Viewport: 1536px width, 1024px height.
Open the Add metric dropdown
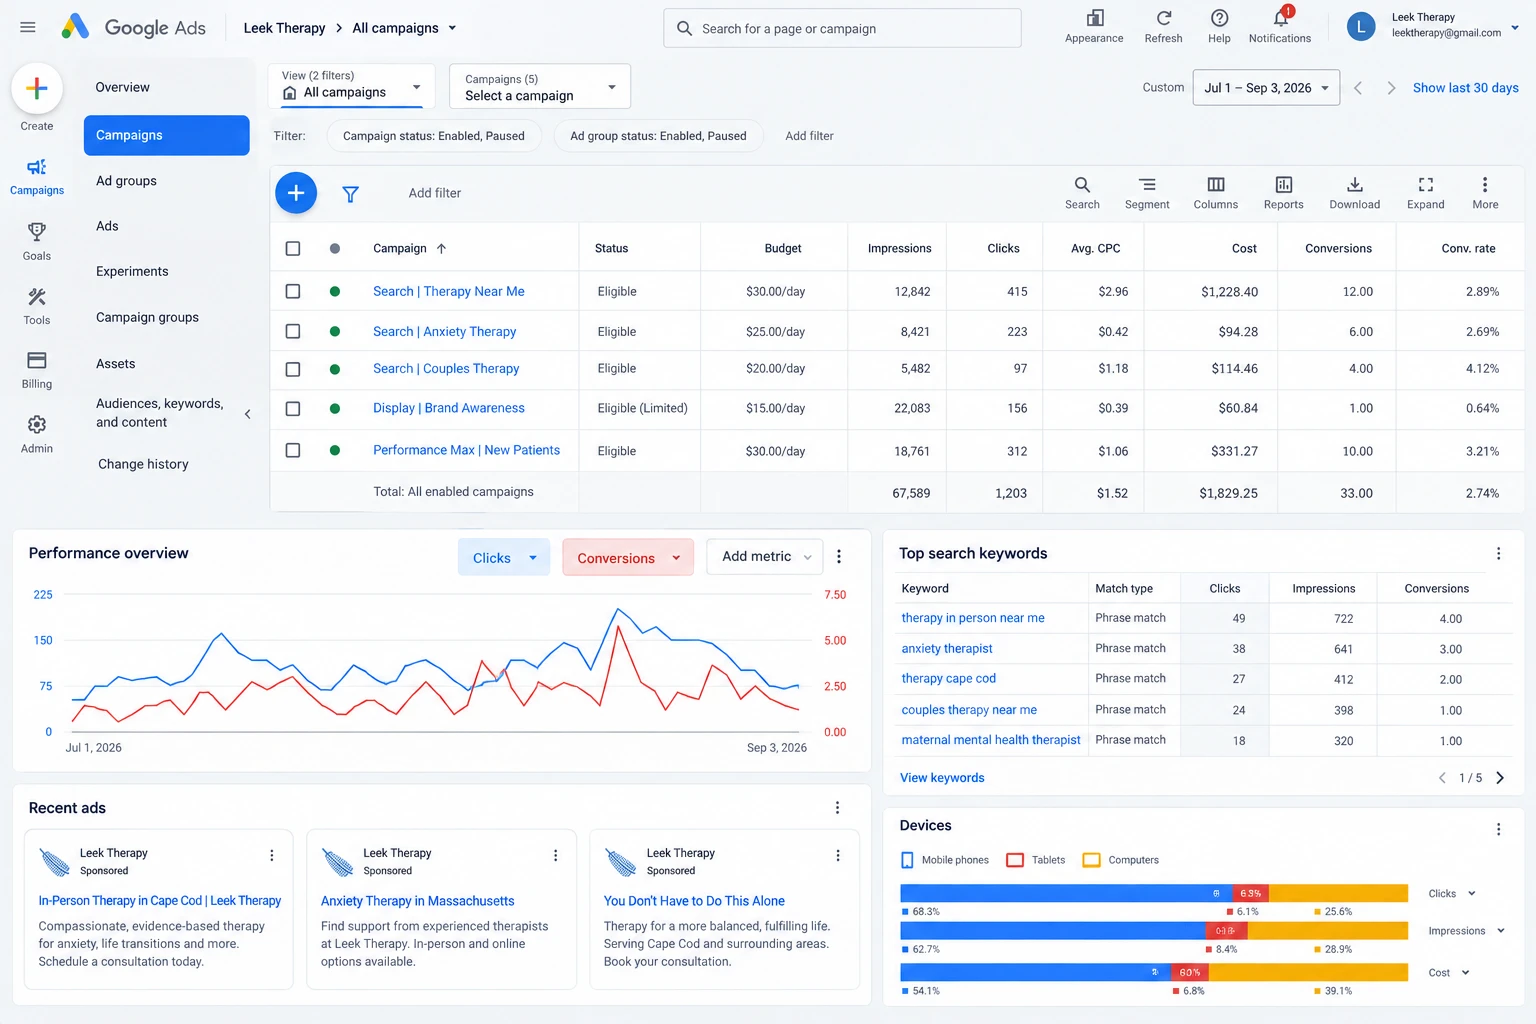(x=765, y=556)
